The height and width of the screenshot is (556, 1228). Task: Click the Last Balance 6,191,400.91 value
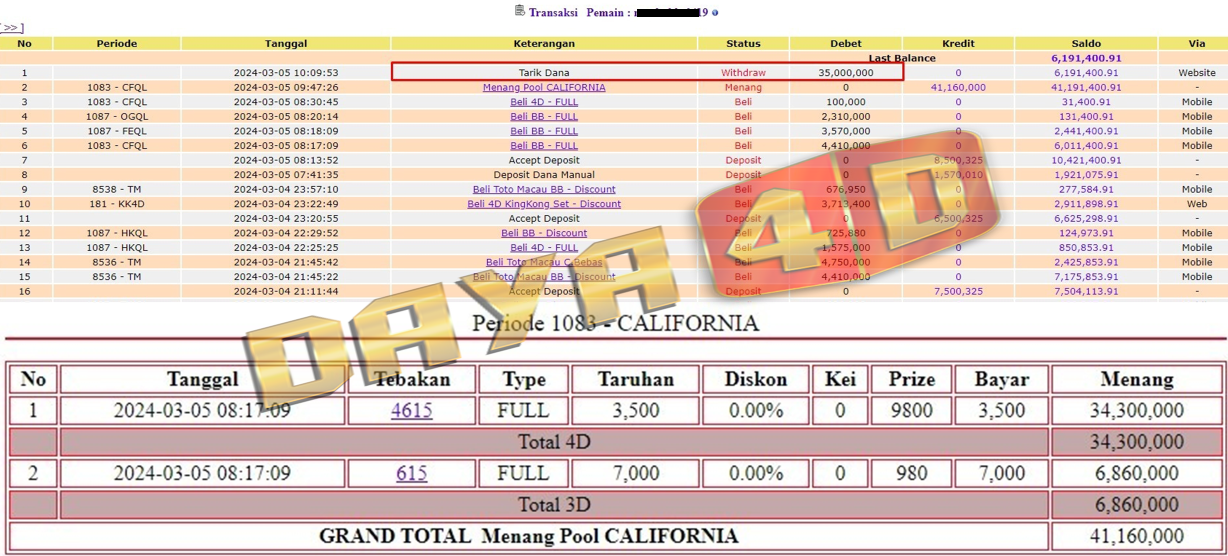[x=1085, y=58]
